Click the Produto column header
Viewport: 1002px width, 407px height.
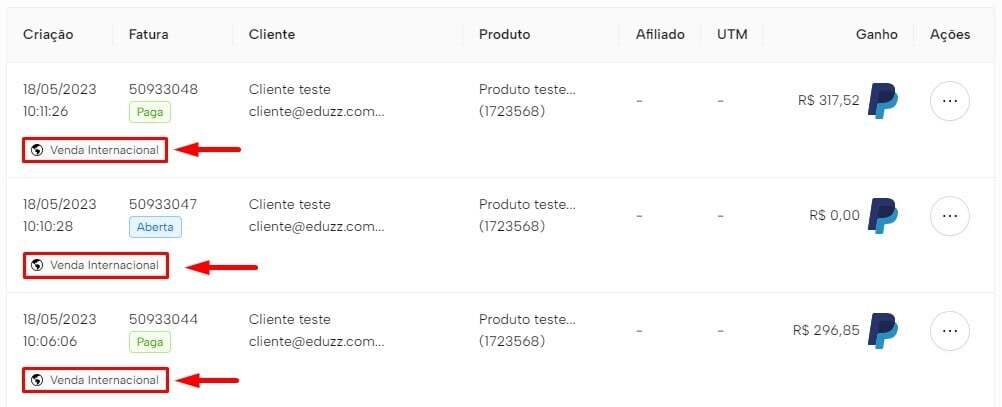click(504, 35)
